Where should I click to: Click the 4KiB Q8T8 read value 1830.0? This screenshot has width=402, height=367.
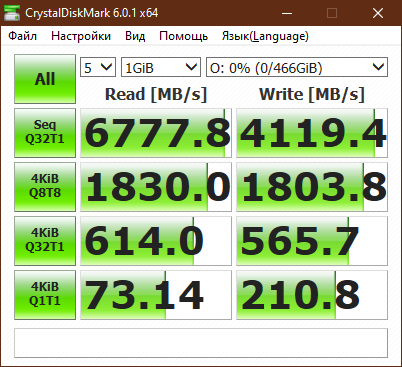(156, 187)
